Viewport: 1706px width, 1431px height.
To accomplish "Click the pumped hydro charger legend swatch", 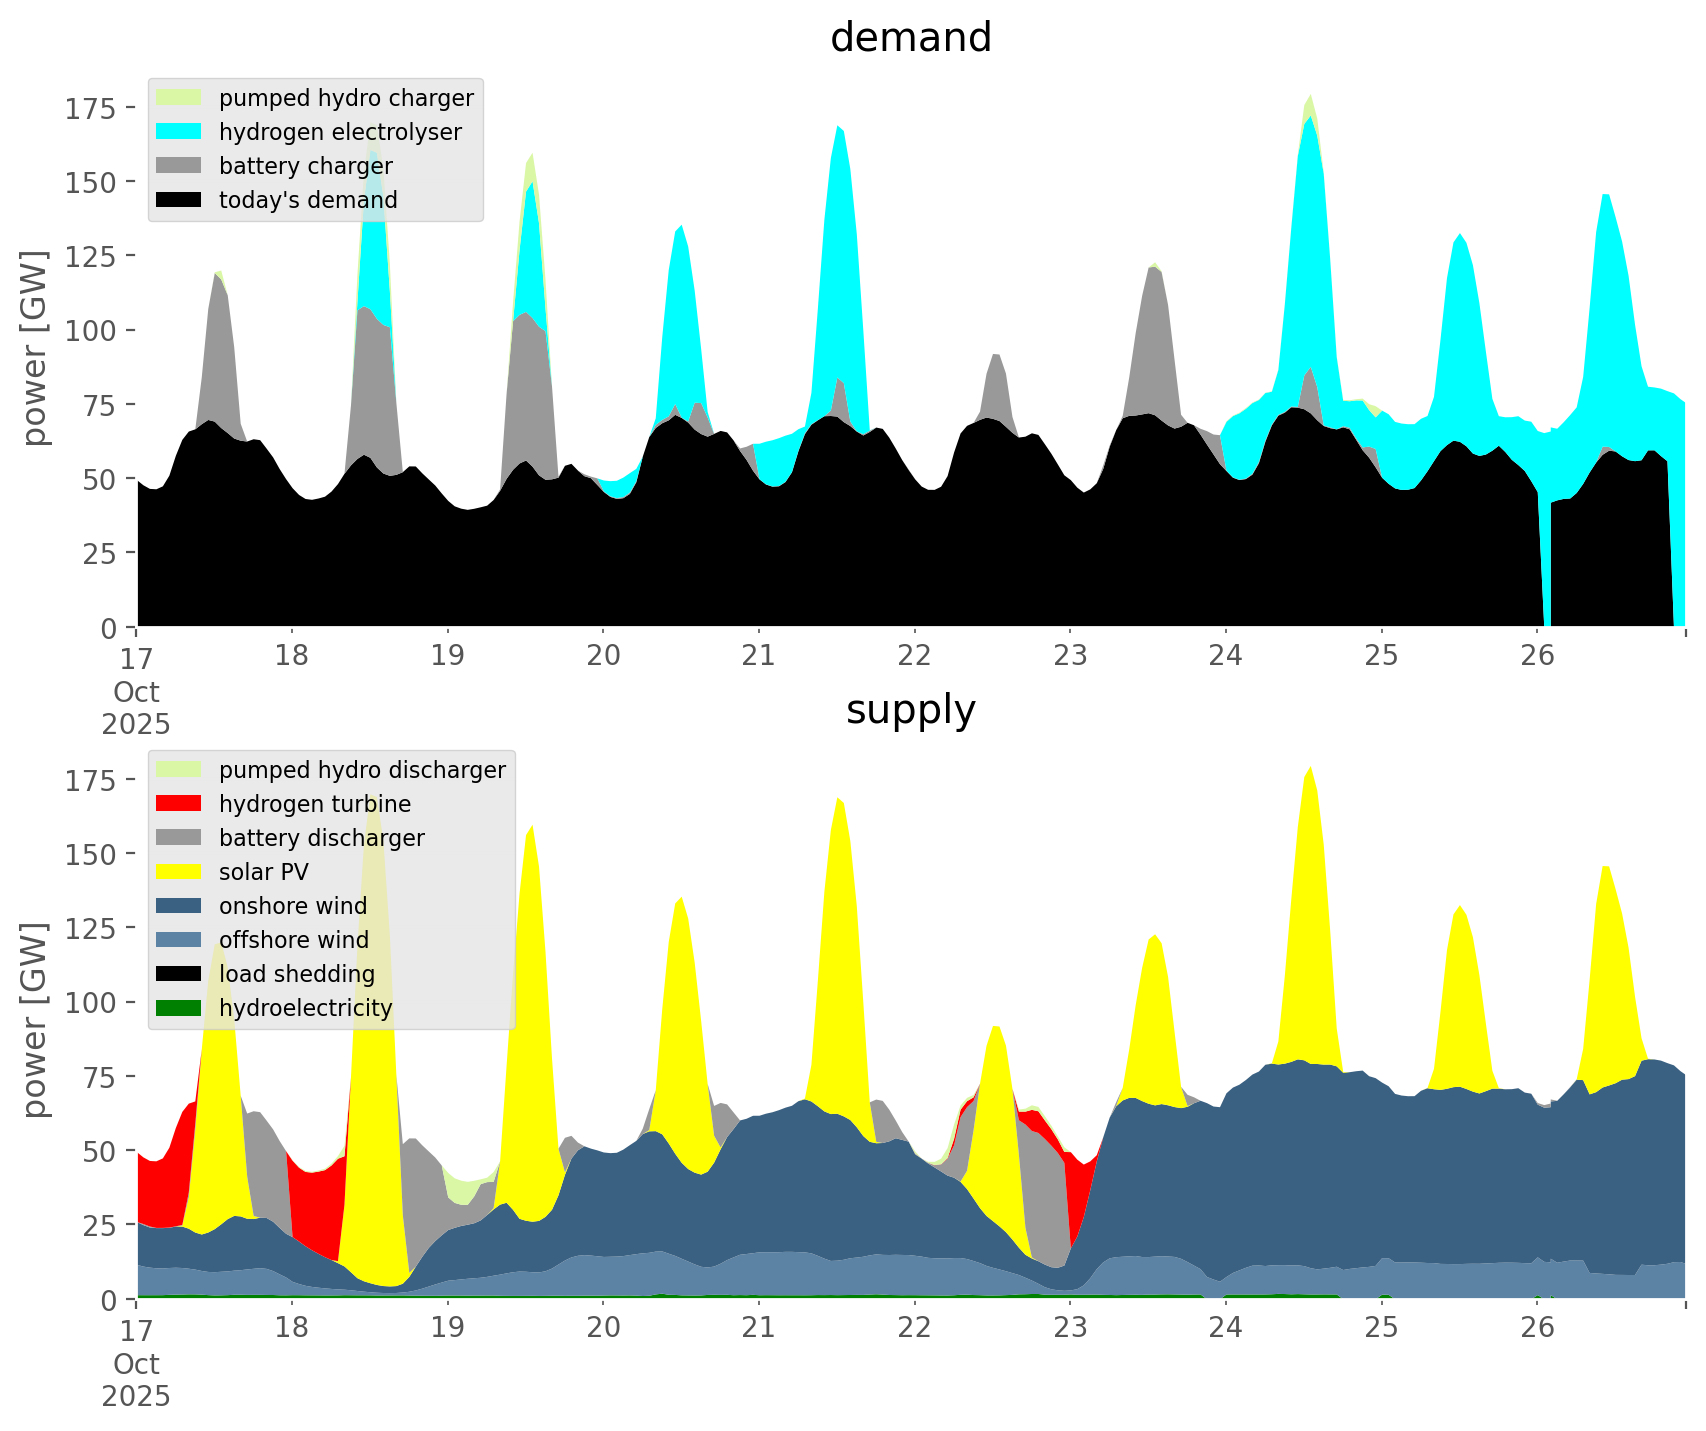I will tap(180, 98).
